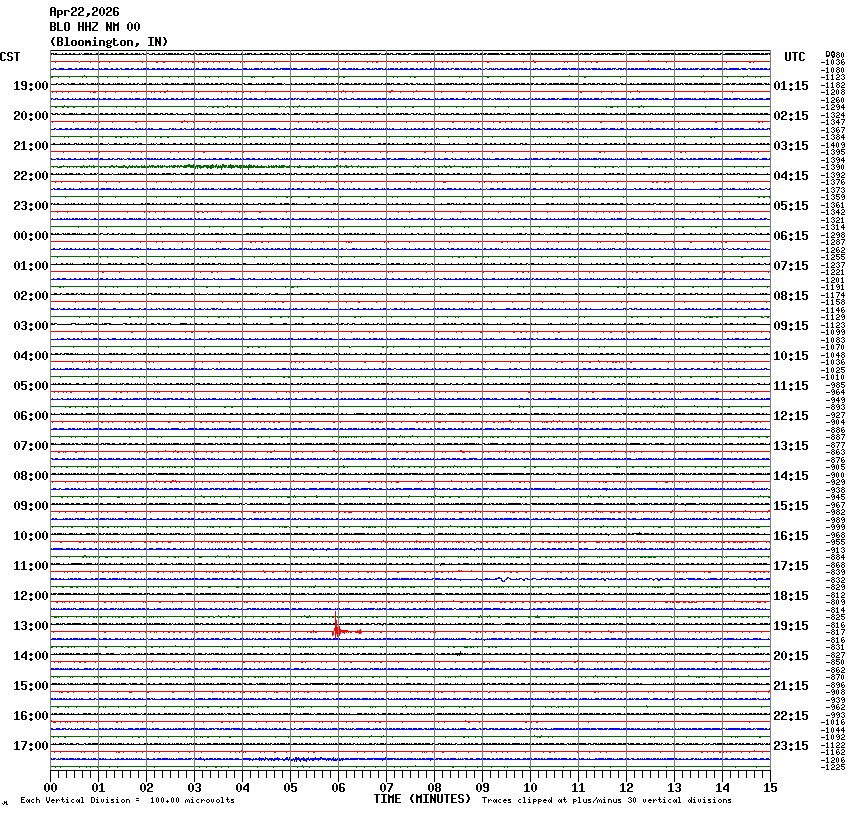Image resolution: width=850 pixels, height=814 pixels.
Task: Click the 13:00 CST time label
Action: click(31, 626)
